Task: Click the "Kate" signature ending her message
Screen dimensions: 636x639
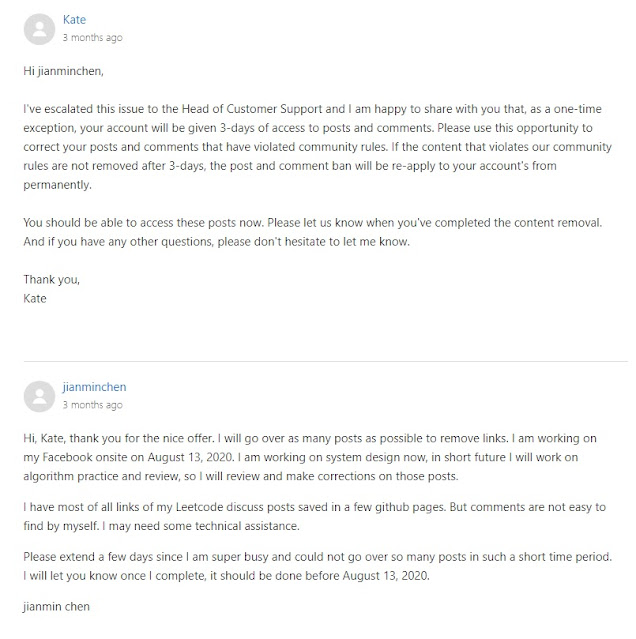Action: 35,298
